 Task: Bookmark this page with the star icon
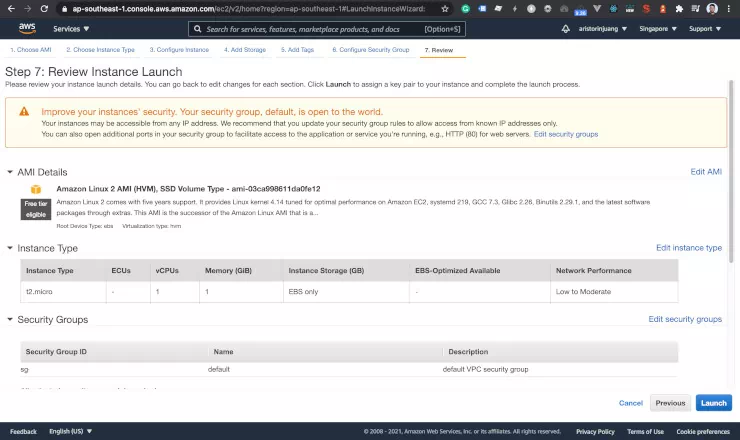[x=445, y=8]
